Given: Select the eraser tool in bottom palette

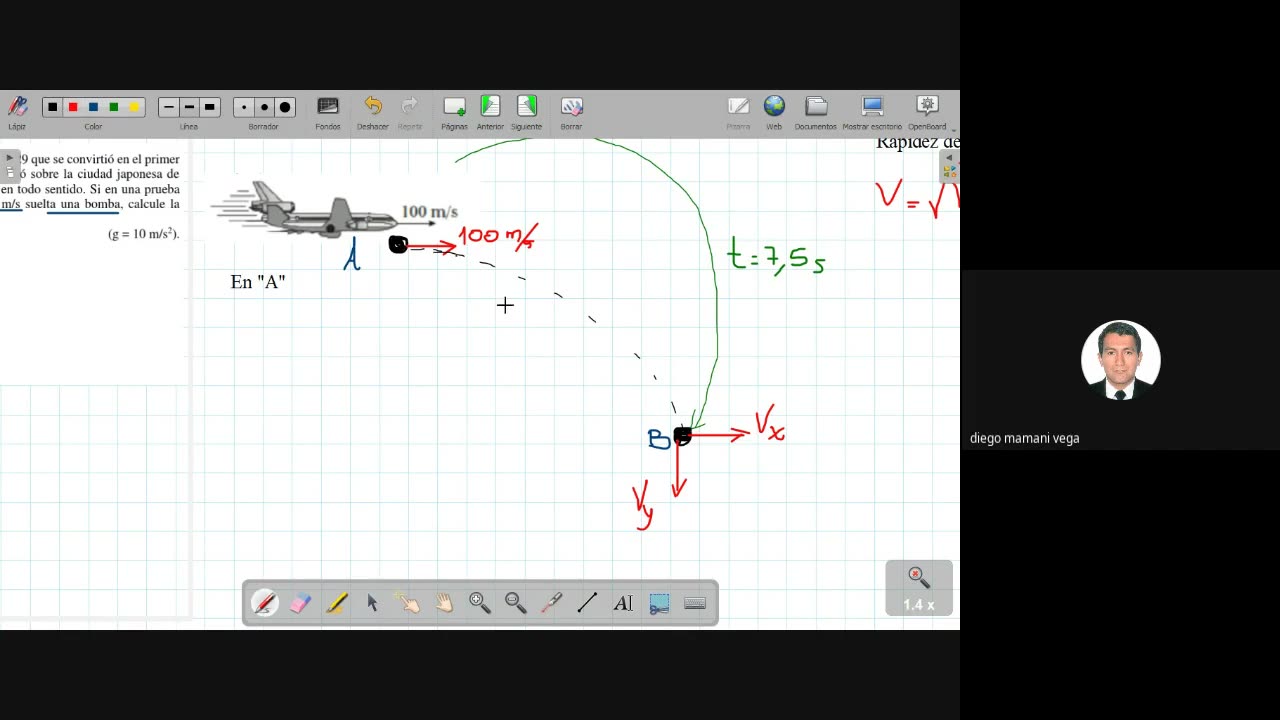Looking at the screenshot, I should point(301,603).
